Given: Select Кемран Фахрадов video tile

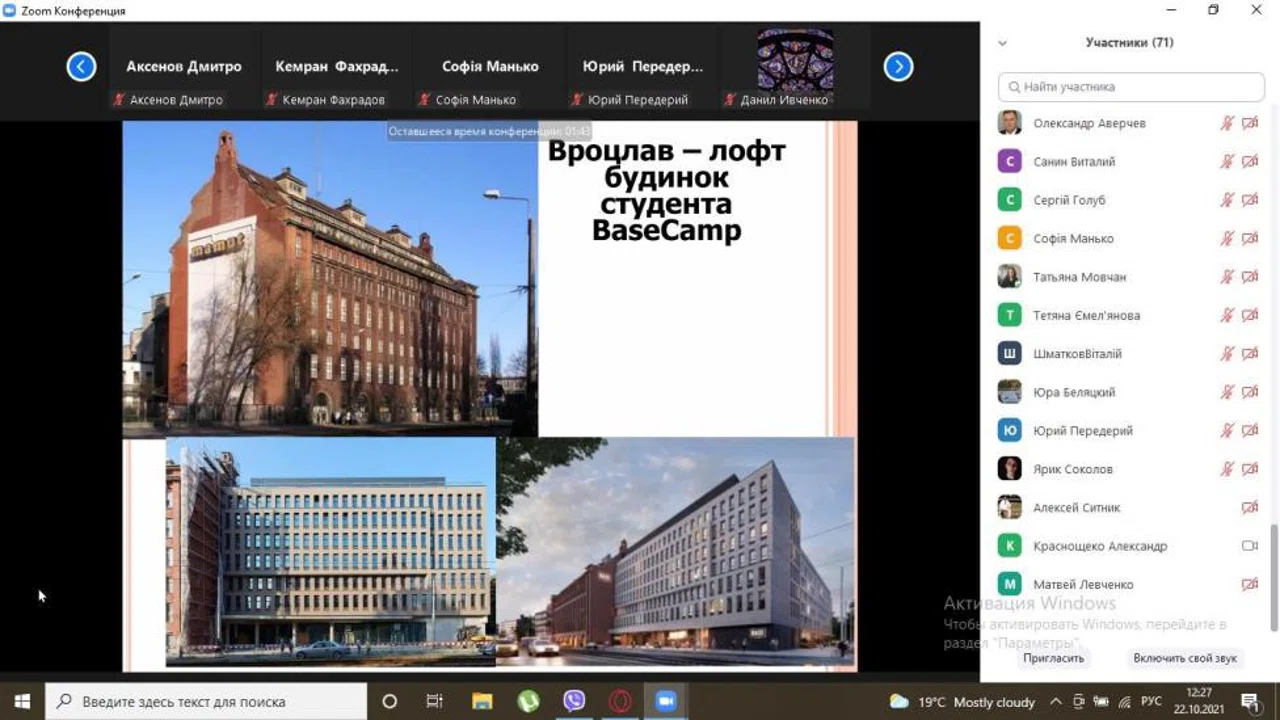Looking at the screenshot, I should click(x=337, y=67).
